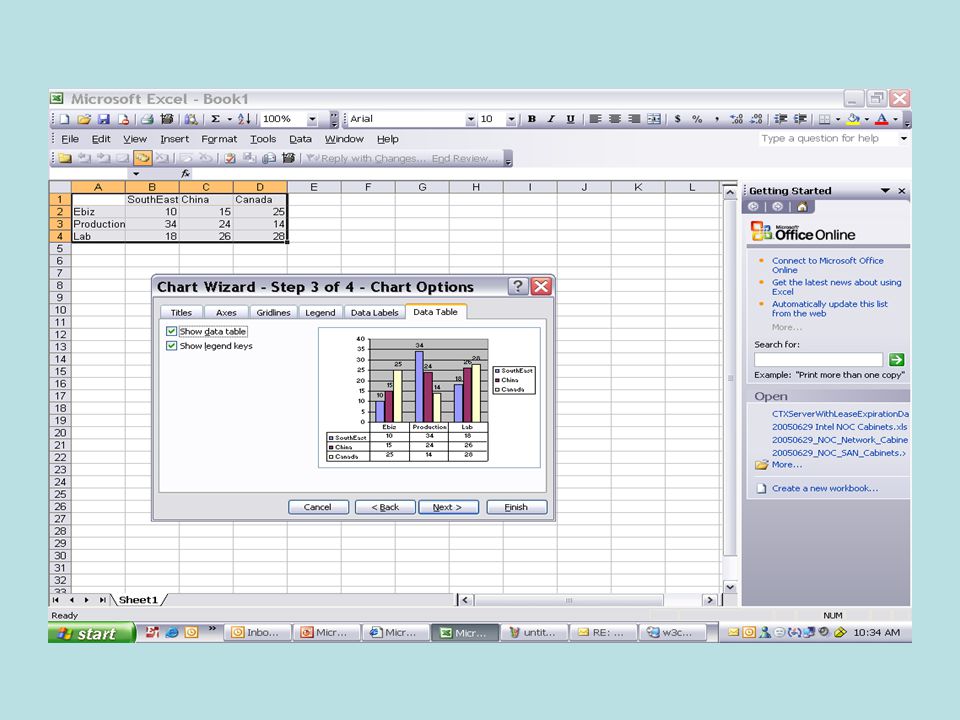Viewport: 960px width, 720px height.
Task: Select the Sheet1 tab
Action: click(x=138, y=600)
